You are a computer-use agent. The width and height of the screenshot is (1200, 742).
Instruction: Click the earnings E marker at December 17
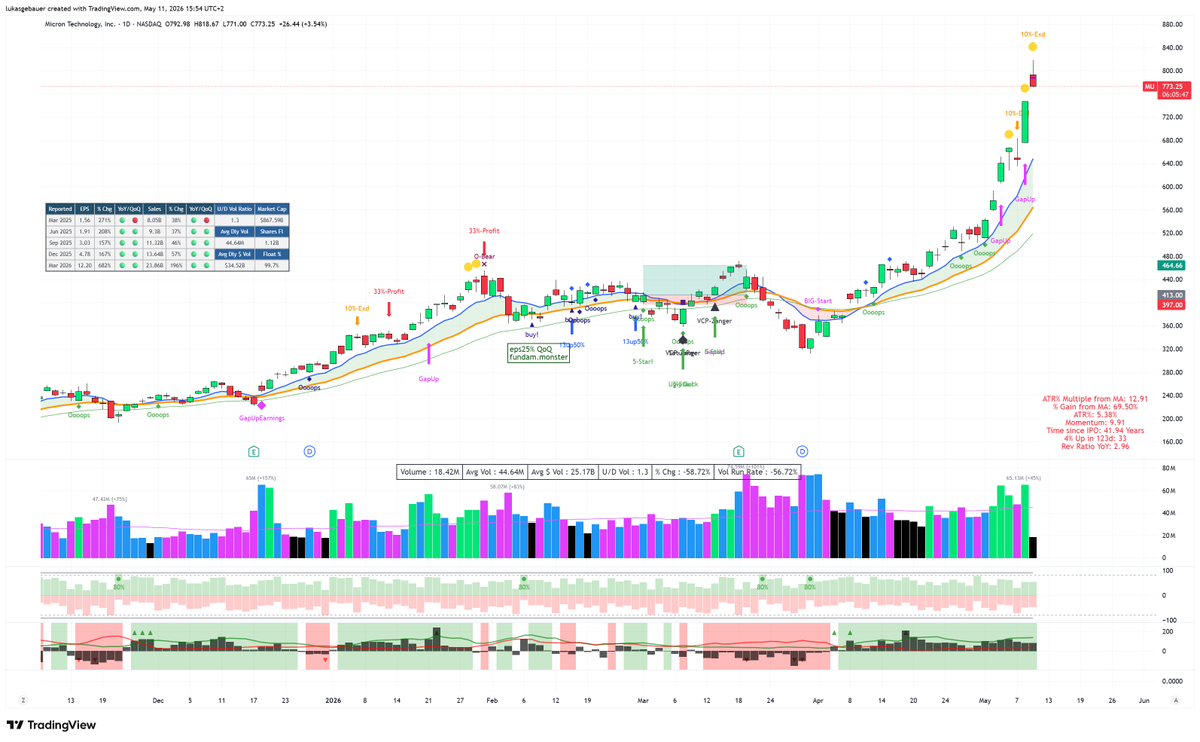click(x=254, y=452)
